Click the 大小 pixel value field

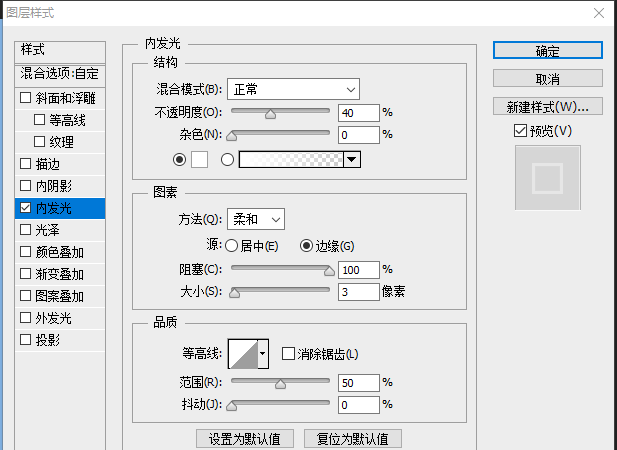[x=358, y=292]
